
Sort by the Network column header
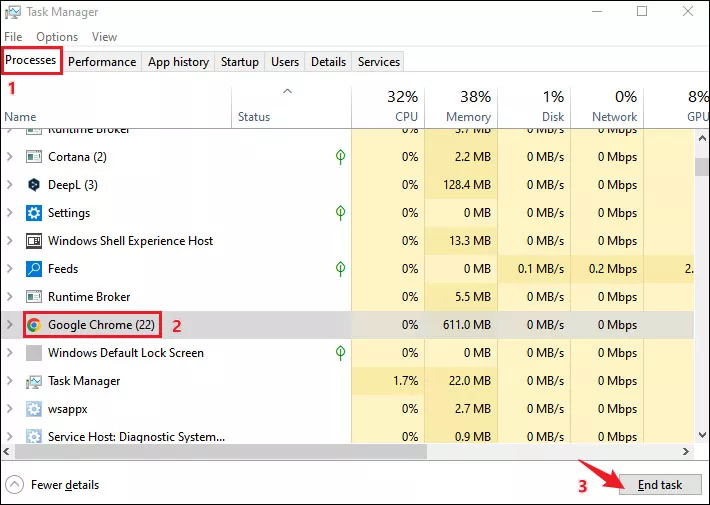pos(607,108)
